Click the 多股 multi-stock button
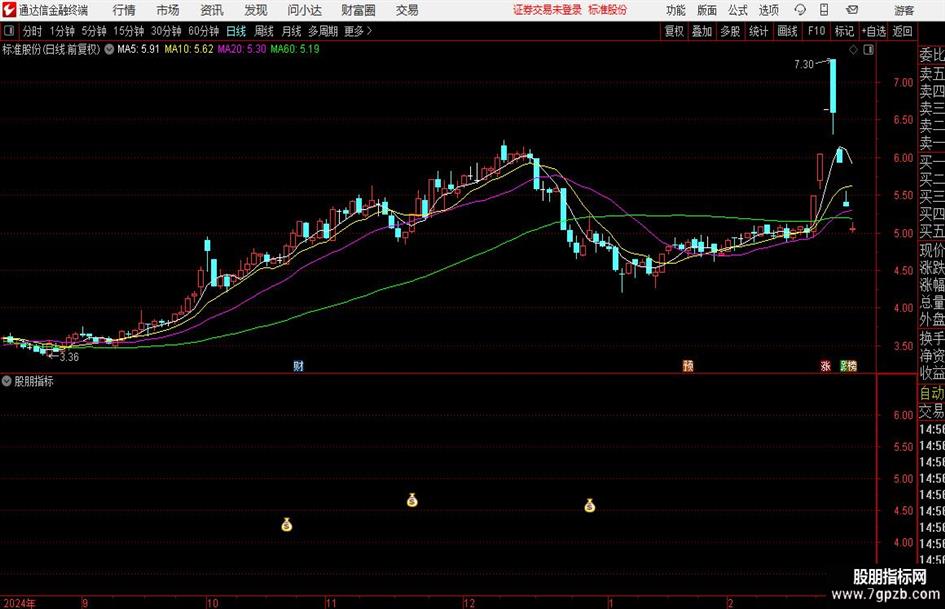Image resolution: width=945 pixels, height=609 pixels. [730, 31]
